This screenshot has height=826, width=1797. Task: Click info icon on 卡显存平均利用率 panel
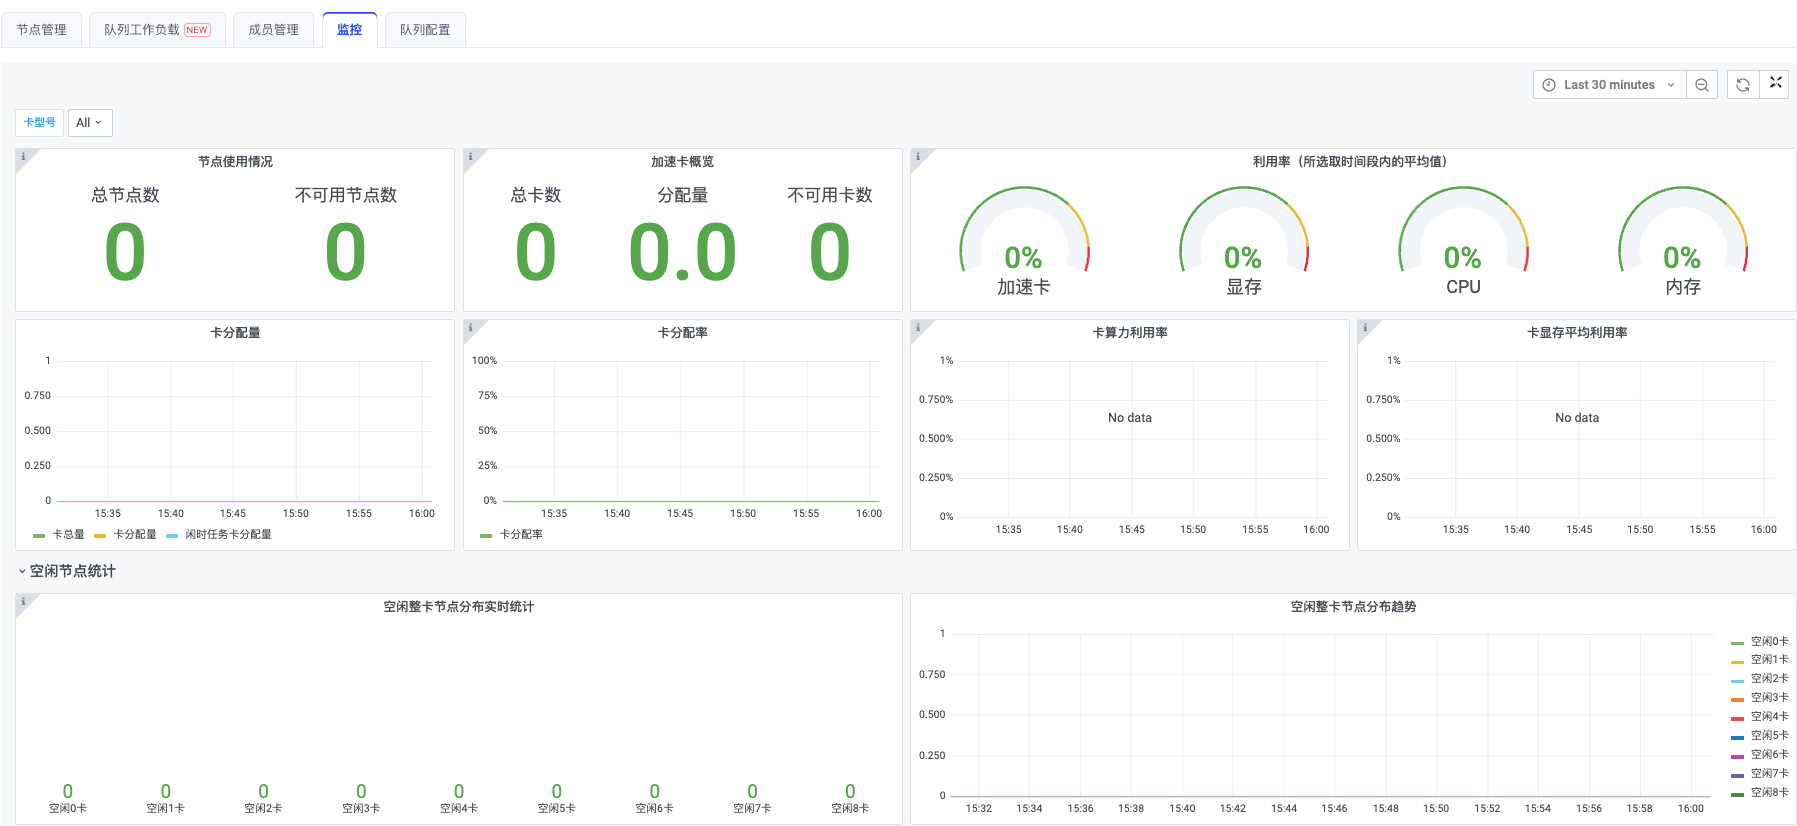1365,327
